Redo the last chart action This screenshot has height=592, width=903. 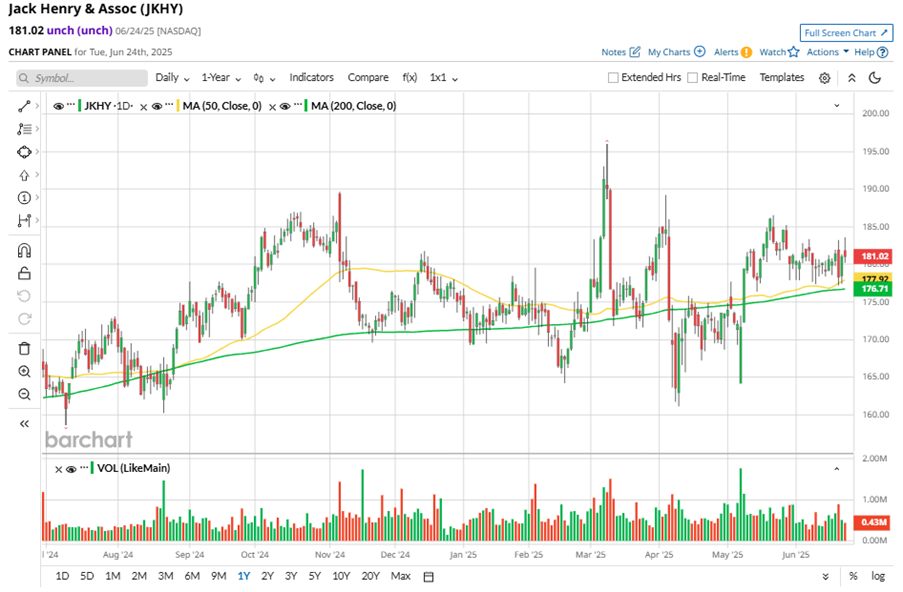pyautogui.click(x=24, y=319)
